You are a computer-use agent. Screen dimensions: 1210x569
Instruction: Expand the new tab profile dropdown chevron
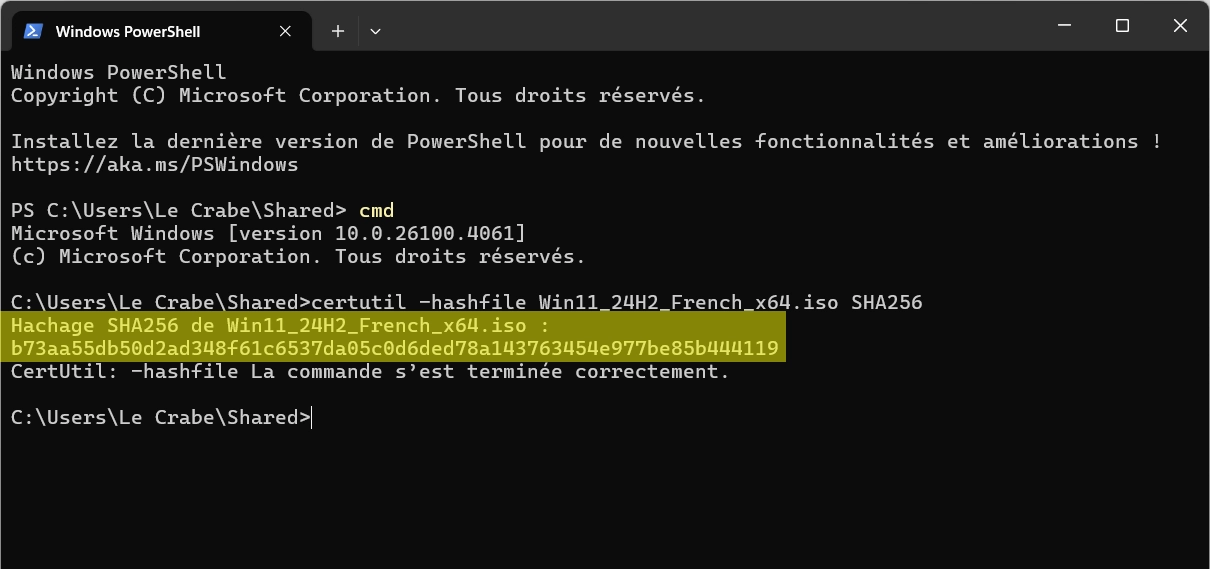[x=375, y=31]
